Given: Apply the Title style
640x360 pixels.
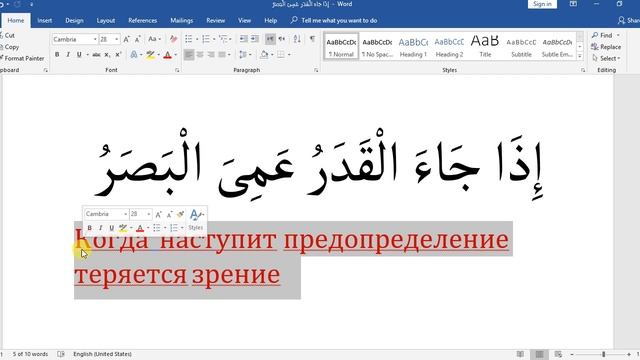Looking at the screenshot, I should tap(485, 47).
